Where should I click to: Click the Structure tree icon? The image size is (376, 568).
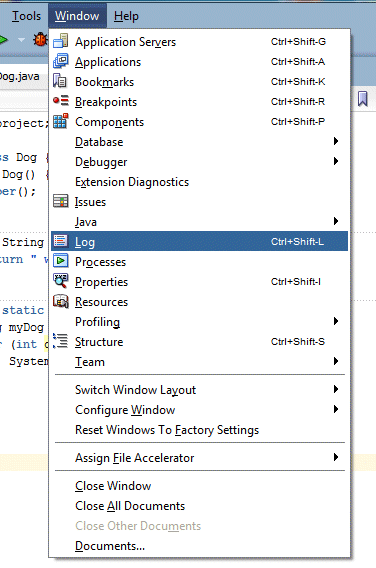60,341
